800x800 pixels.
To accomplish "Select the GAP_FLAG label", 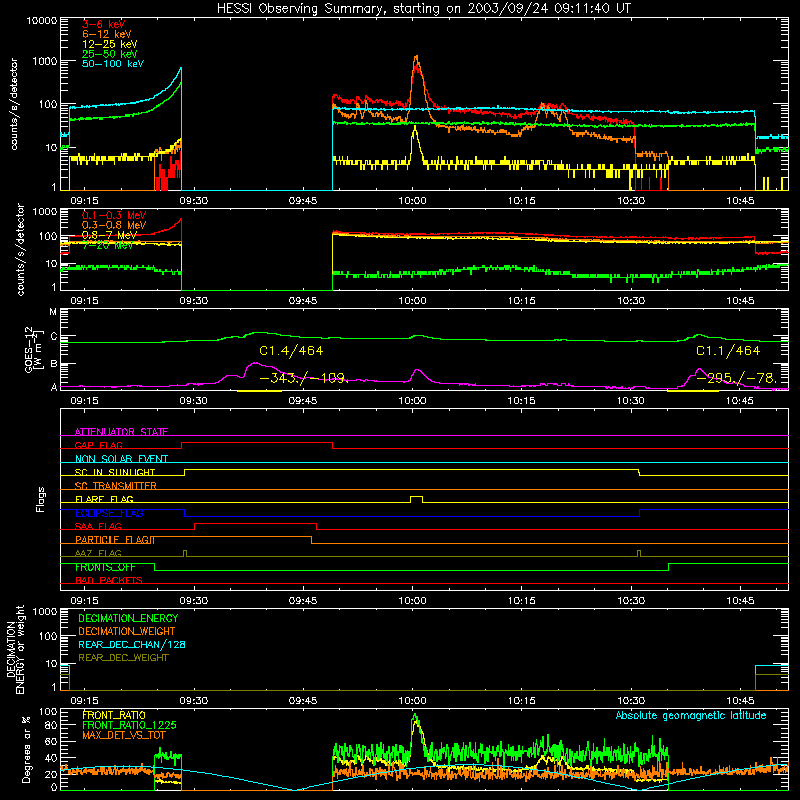I will pyautogui.click(x=98, y=445).
